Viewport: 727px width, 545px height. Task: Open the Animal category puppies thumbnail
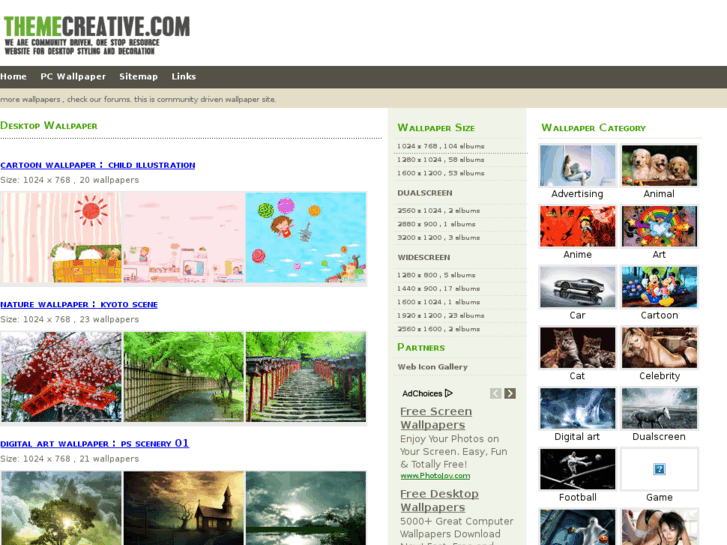[x=659, y=166]
